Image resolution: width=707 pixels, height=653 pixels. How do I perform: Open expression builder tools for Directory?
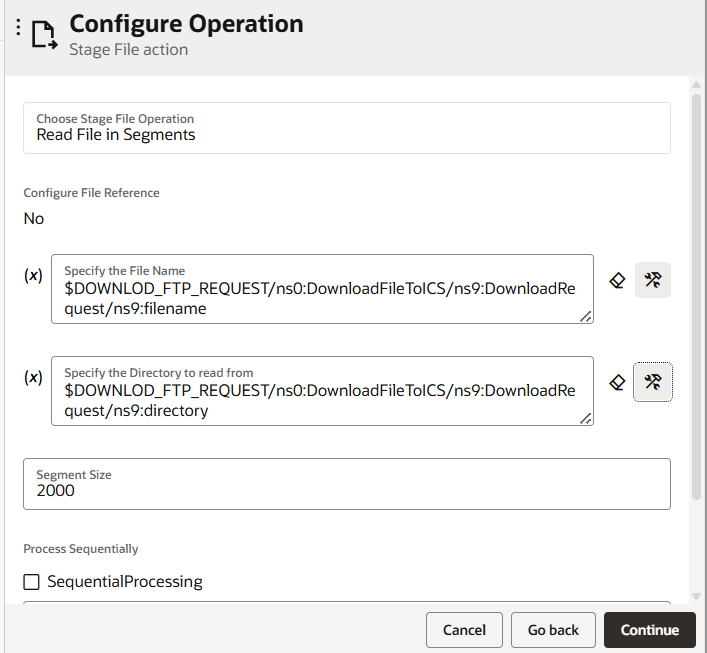point(652,382)
